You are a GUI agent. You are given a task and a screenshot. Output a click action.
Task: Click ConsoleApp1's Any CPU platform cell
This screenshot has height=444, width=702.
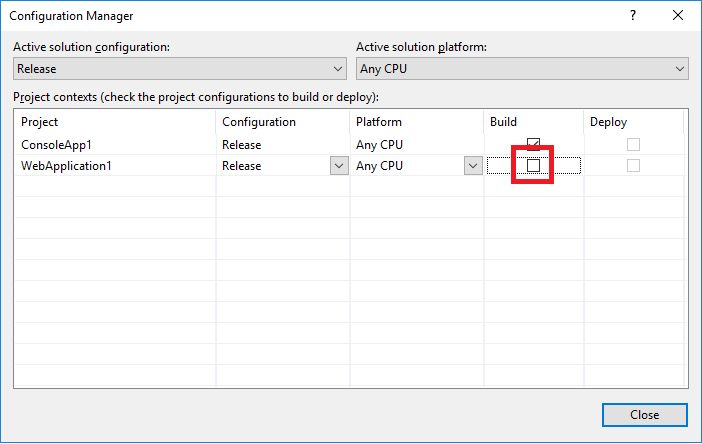click(416, 145)
